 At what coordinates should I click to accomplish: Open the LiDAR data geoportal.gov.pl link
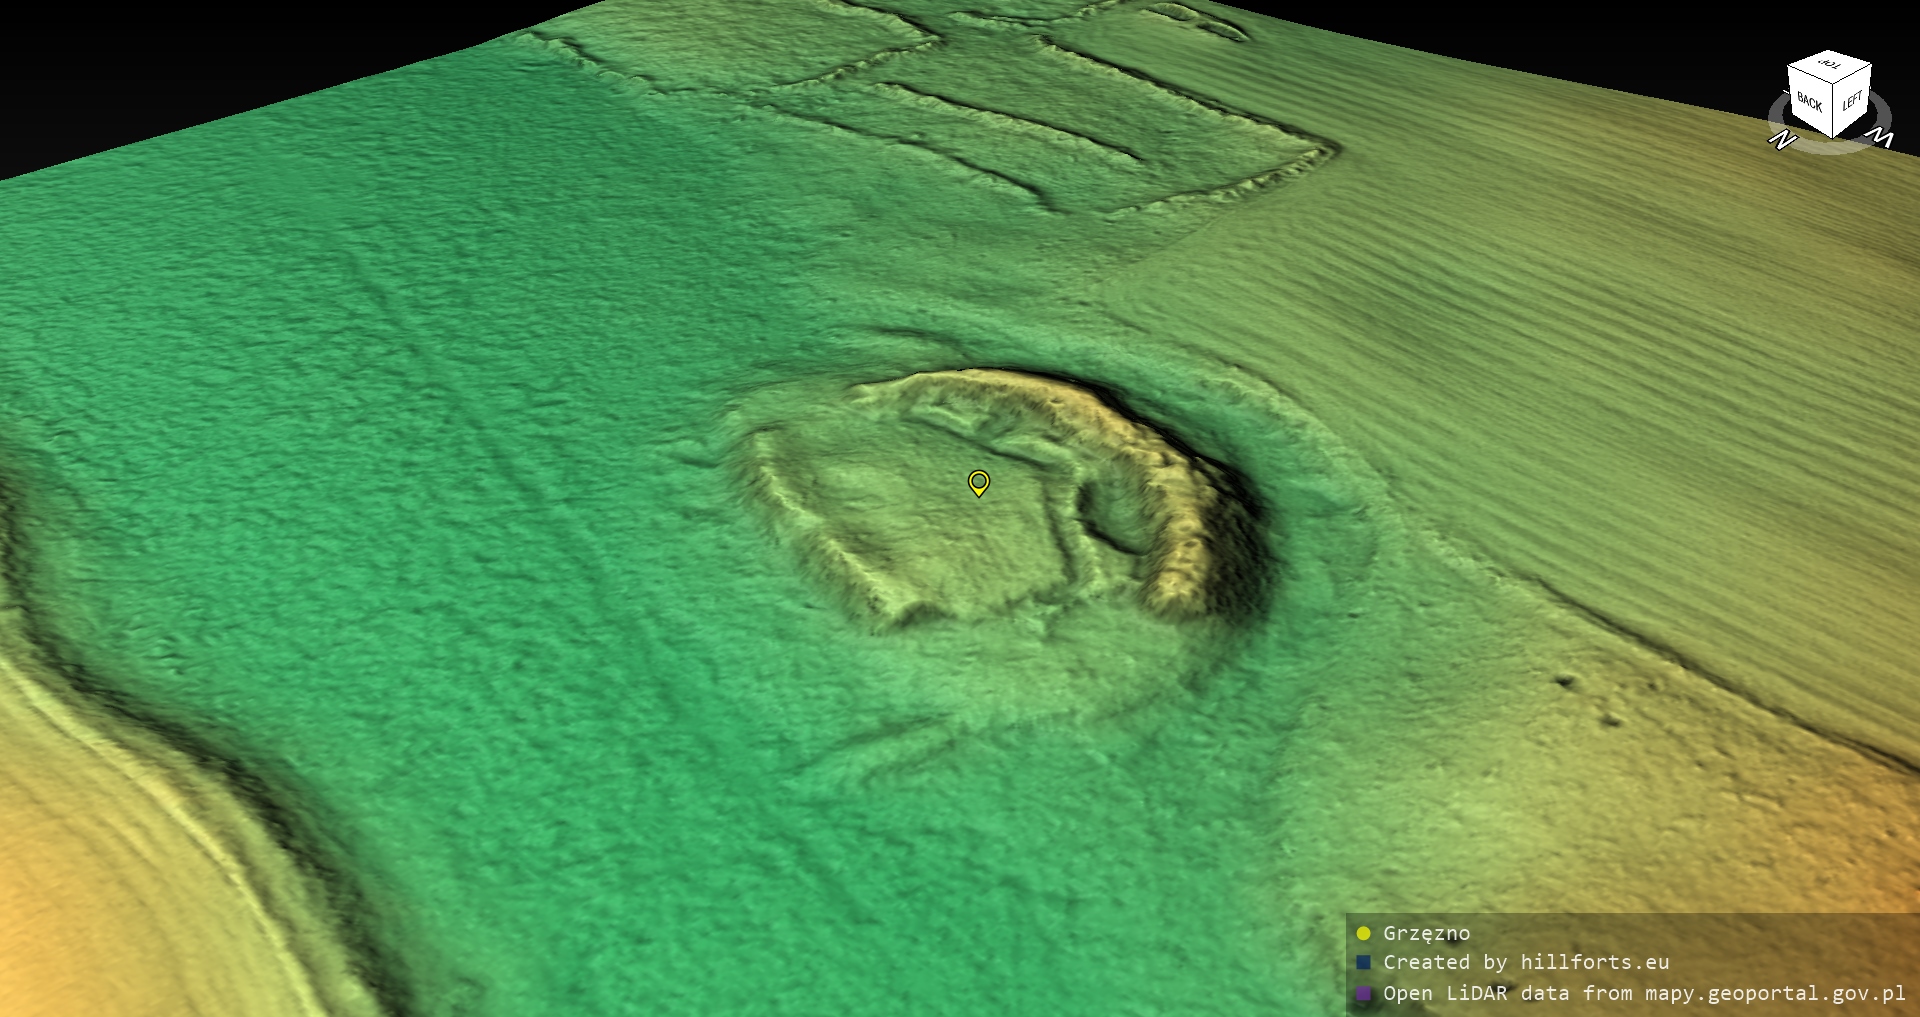(x=1644, y=994)
